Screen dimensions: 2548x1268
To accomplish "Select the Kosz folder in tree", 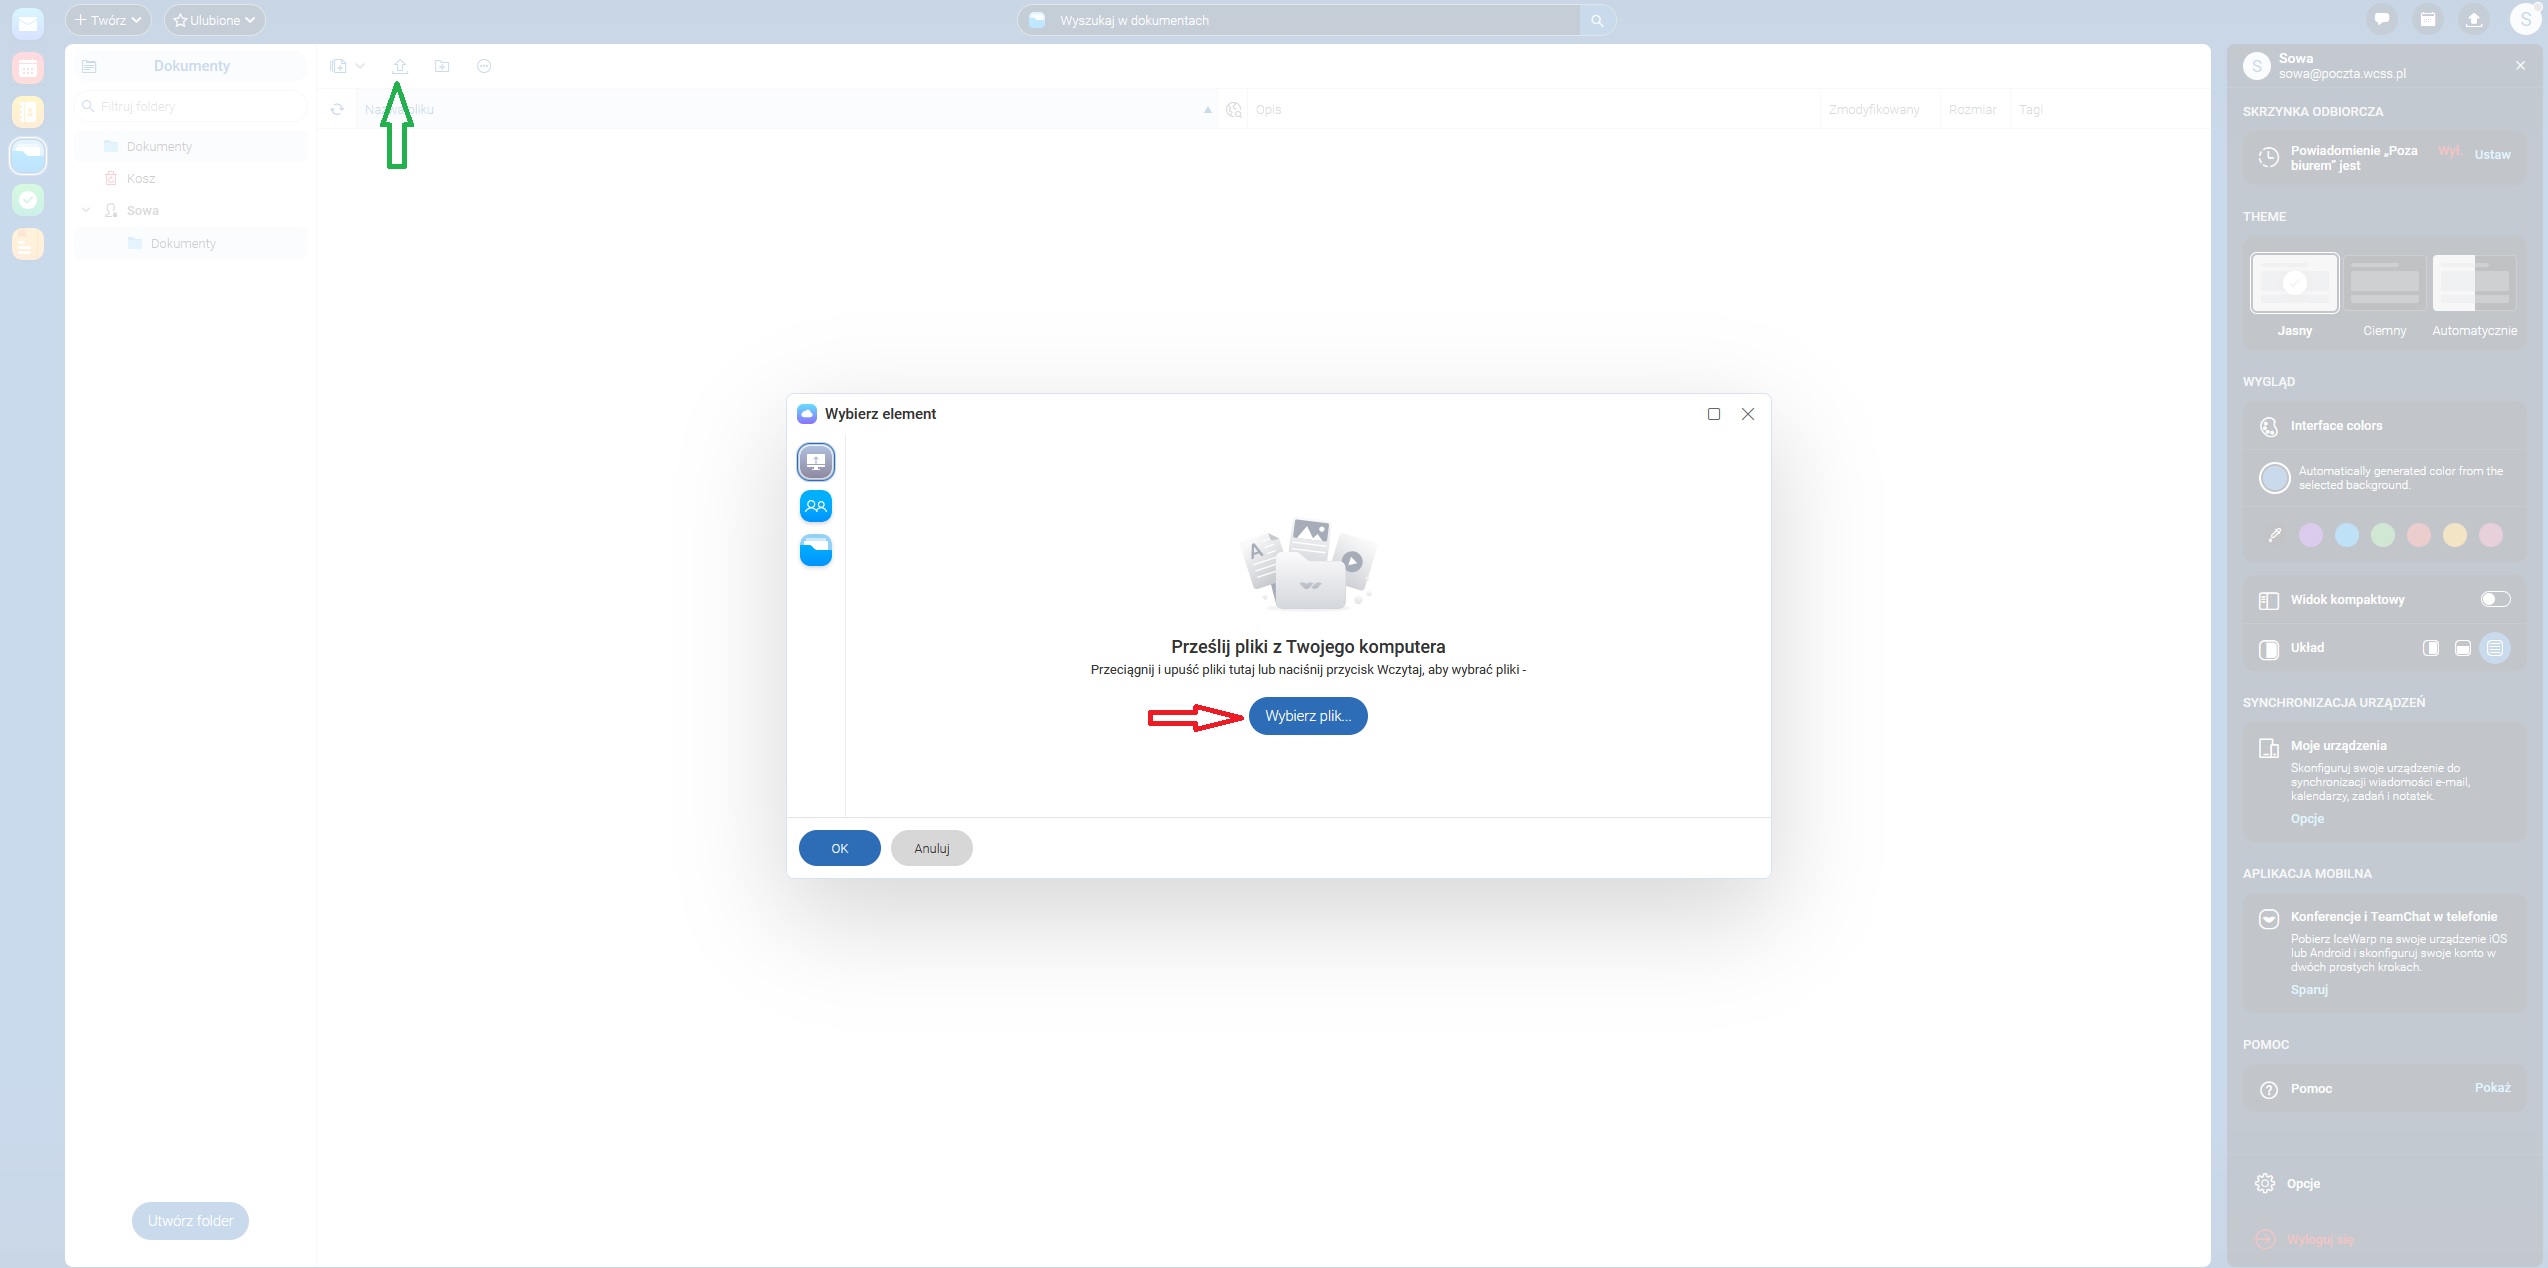I will pos(141,178).
